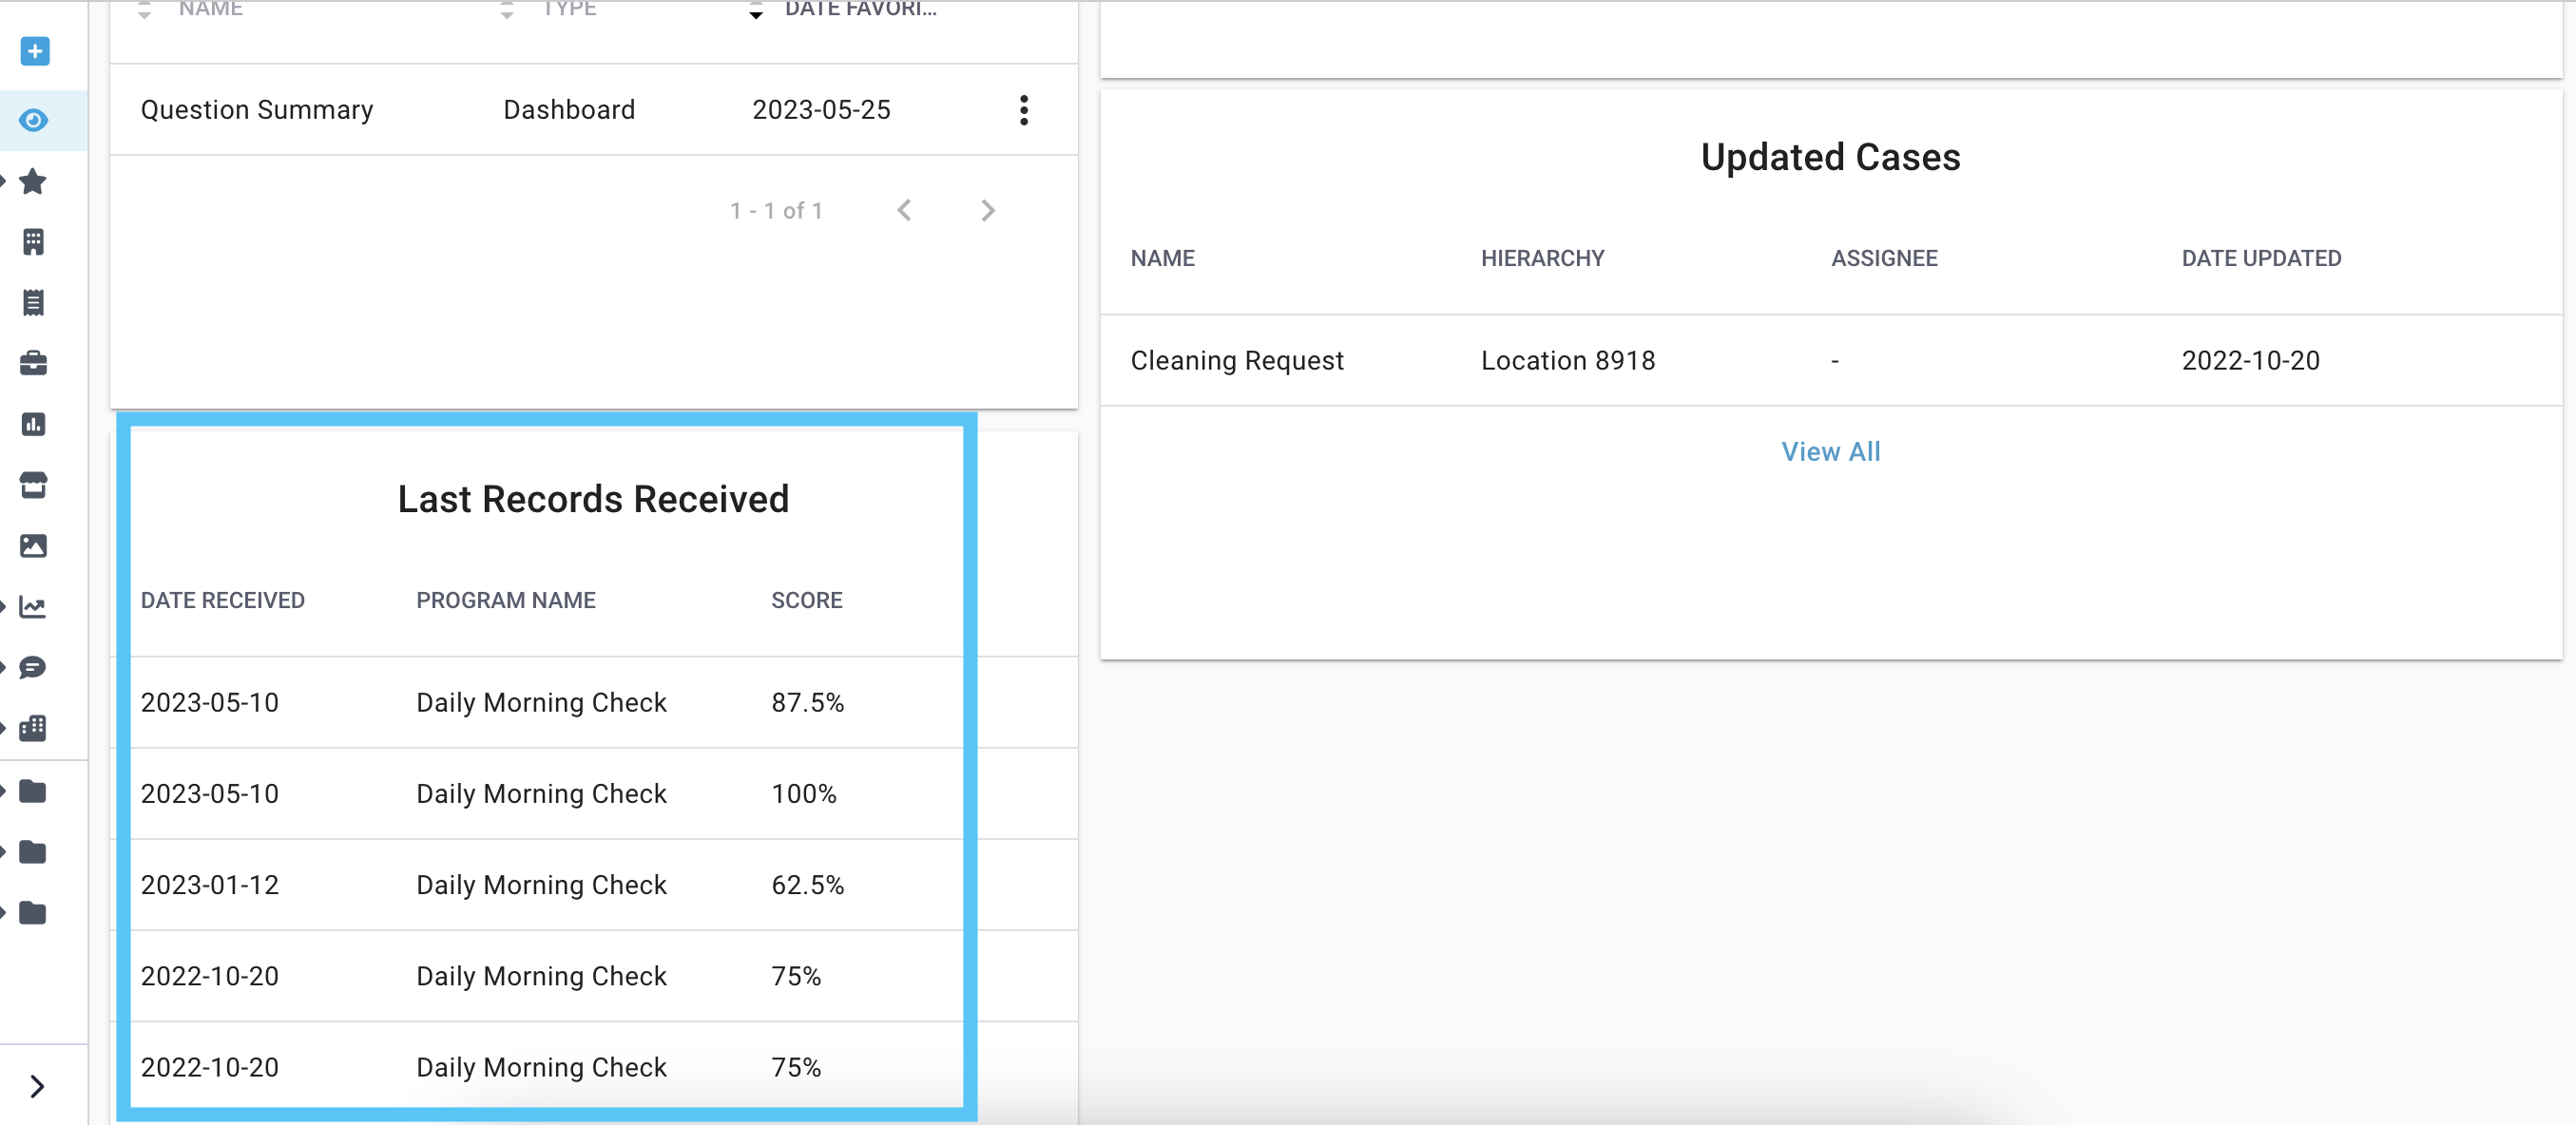The image size is (2576, 1125).
Task: Click the HIERARCHY column header
Action: [x=1542, y=258]
